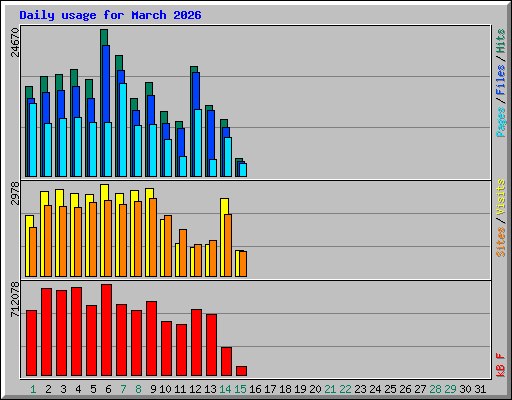
Task: Select day label 26 on the x-axis
Action: (405, 389)
